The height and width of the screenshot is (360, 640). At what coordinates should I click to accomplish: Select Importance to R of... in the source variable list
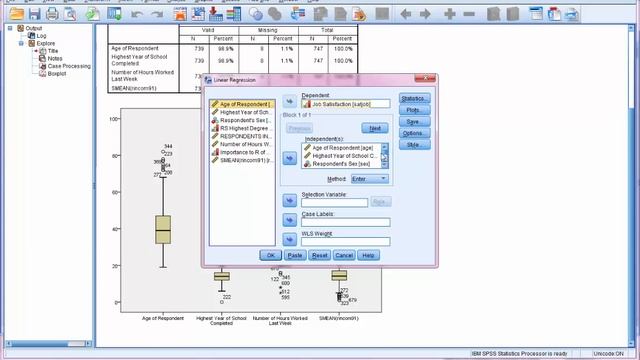242,152
